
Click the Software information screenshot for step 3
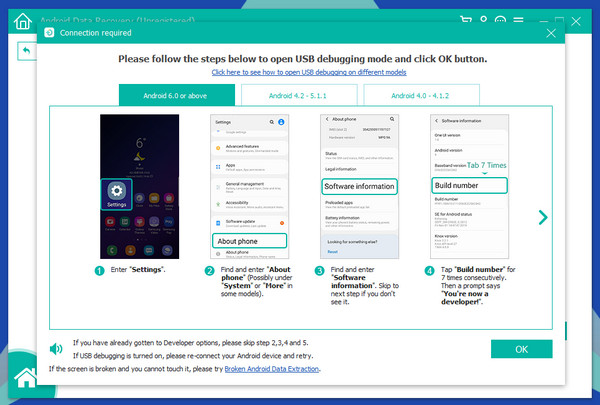(x=360, y=186)
